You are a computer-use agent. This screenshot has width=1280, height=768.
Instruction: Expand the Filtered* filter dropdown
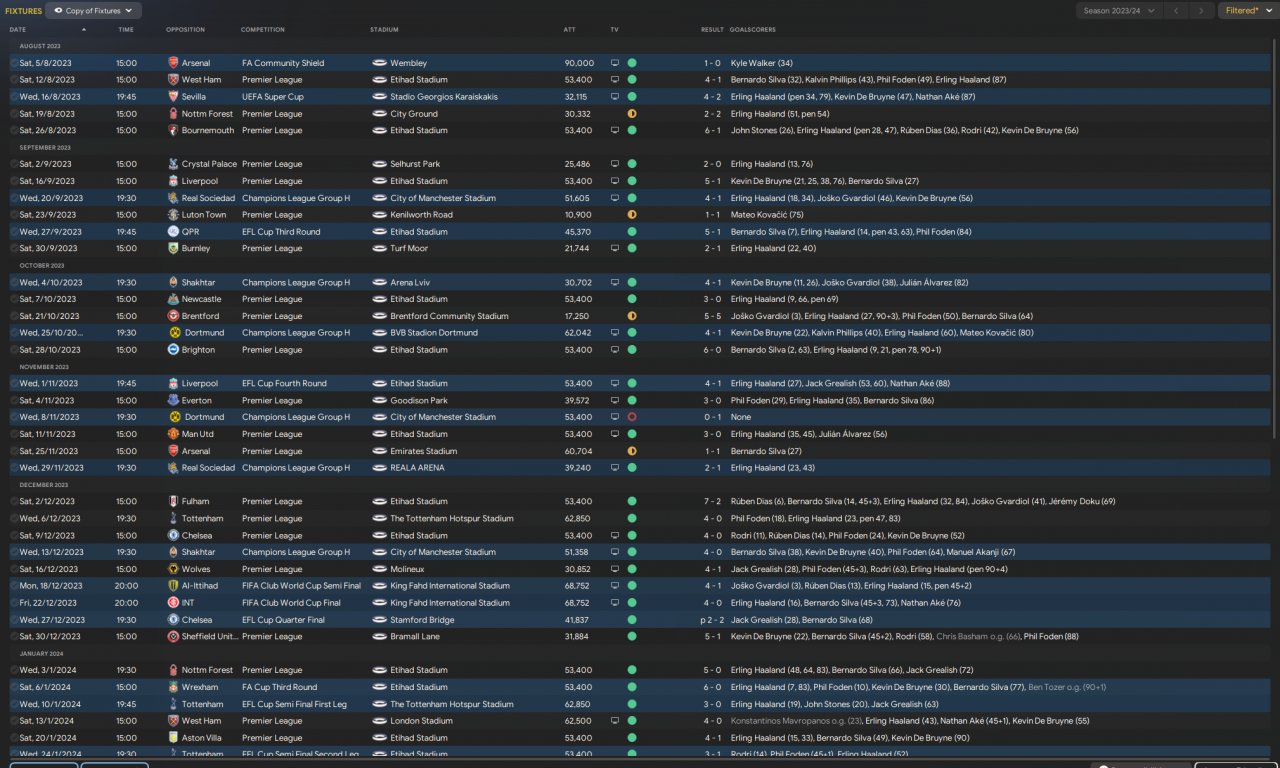pyautogui.click(x=1248, y=11)
